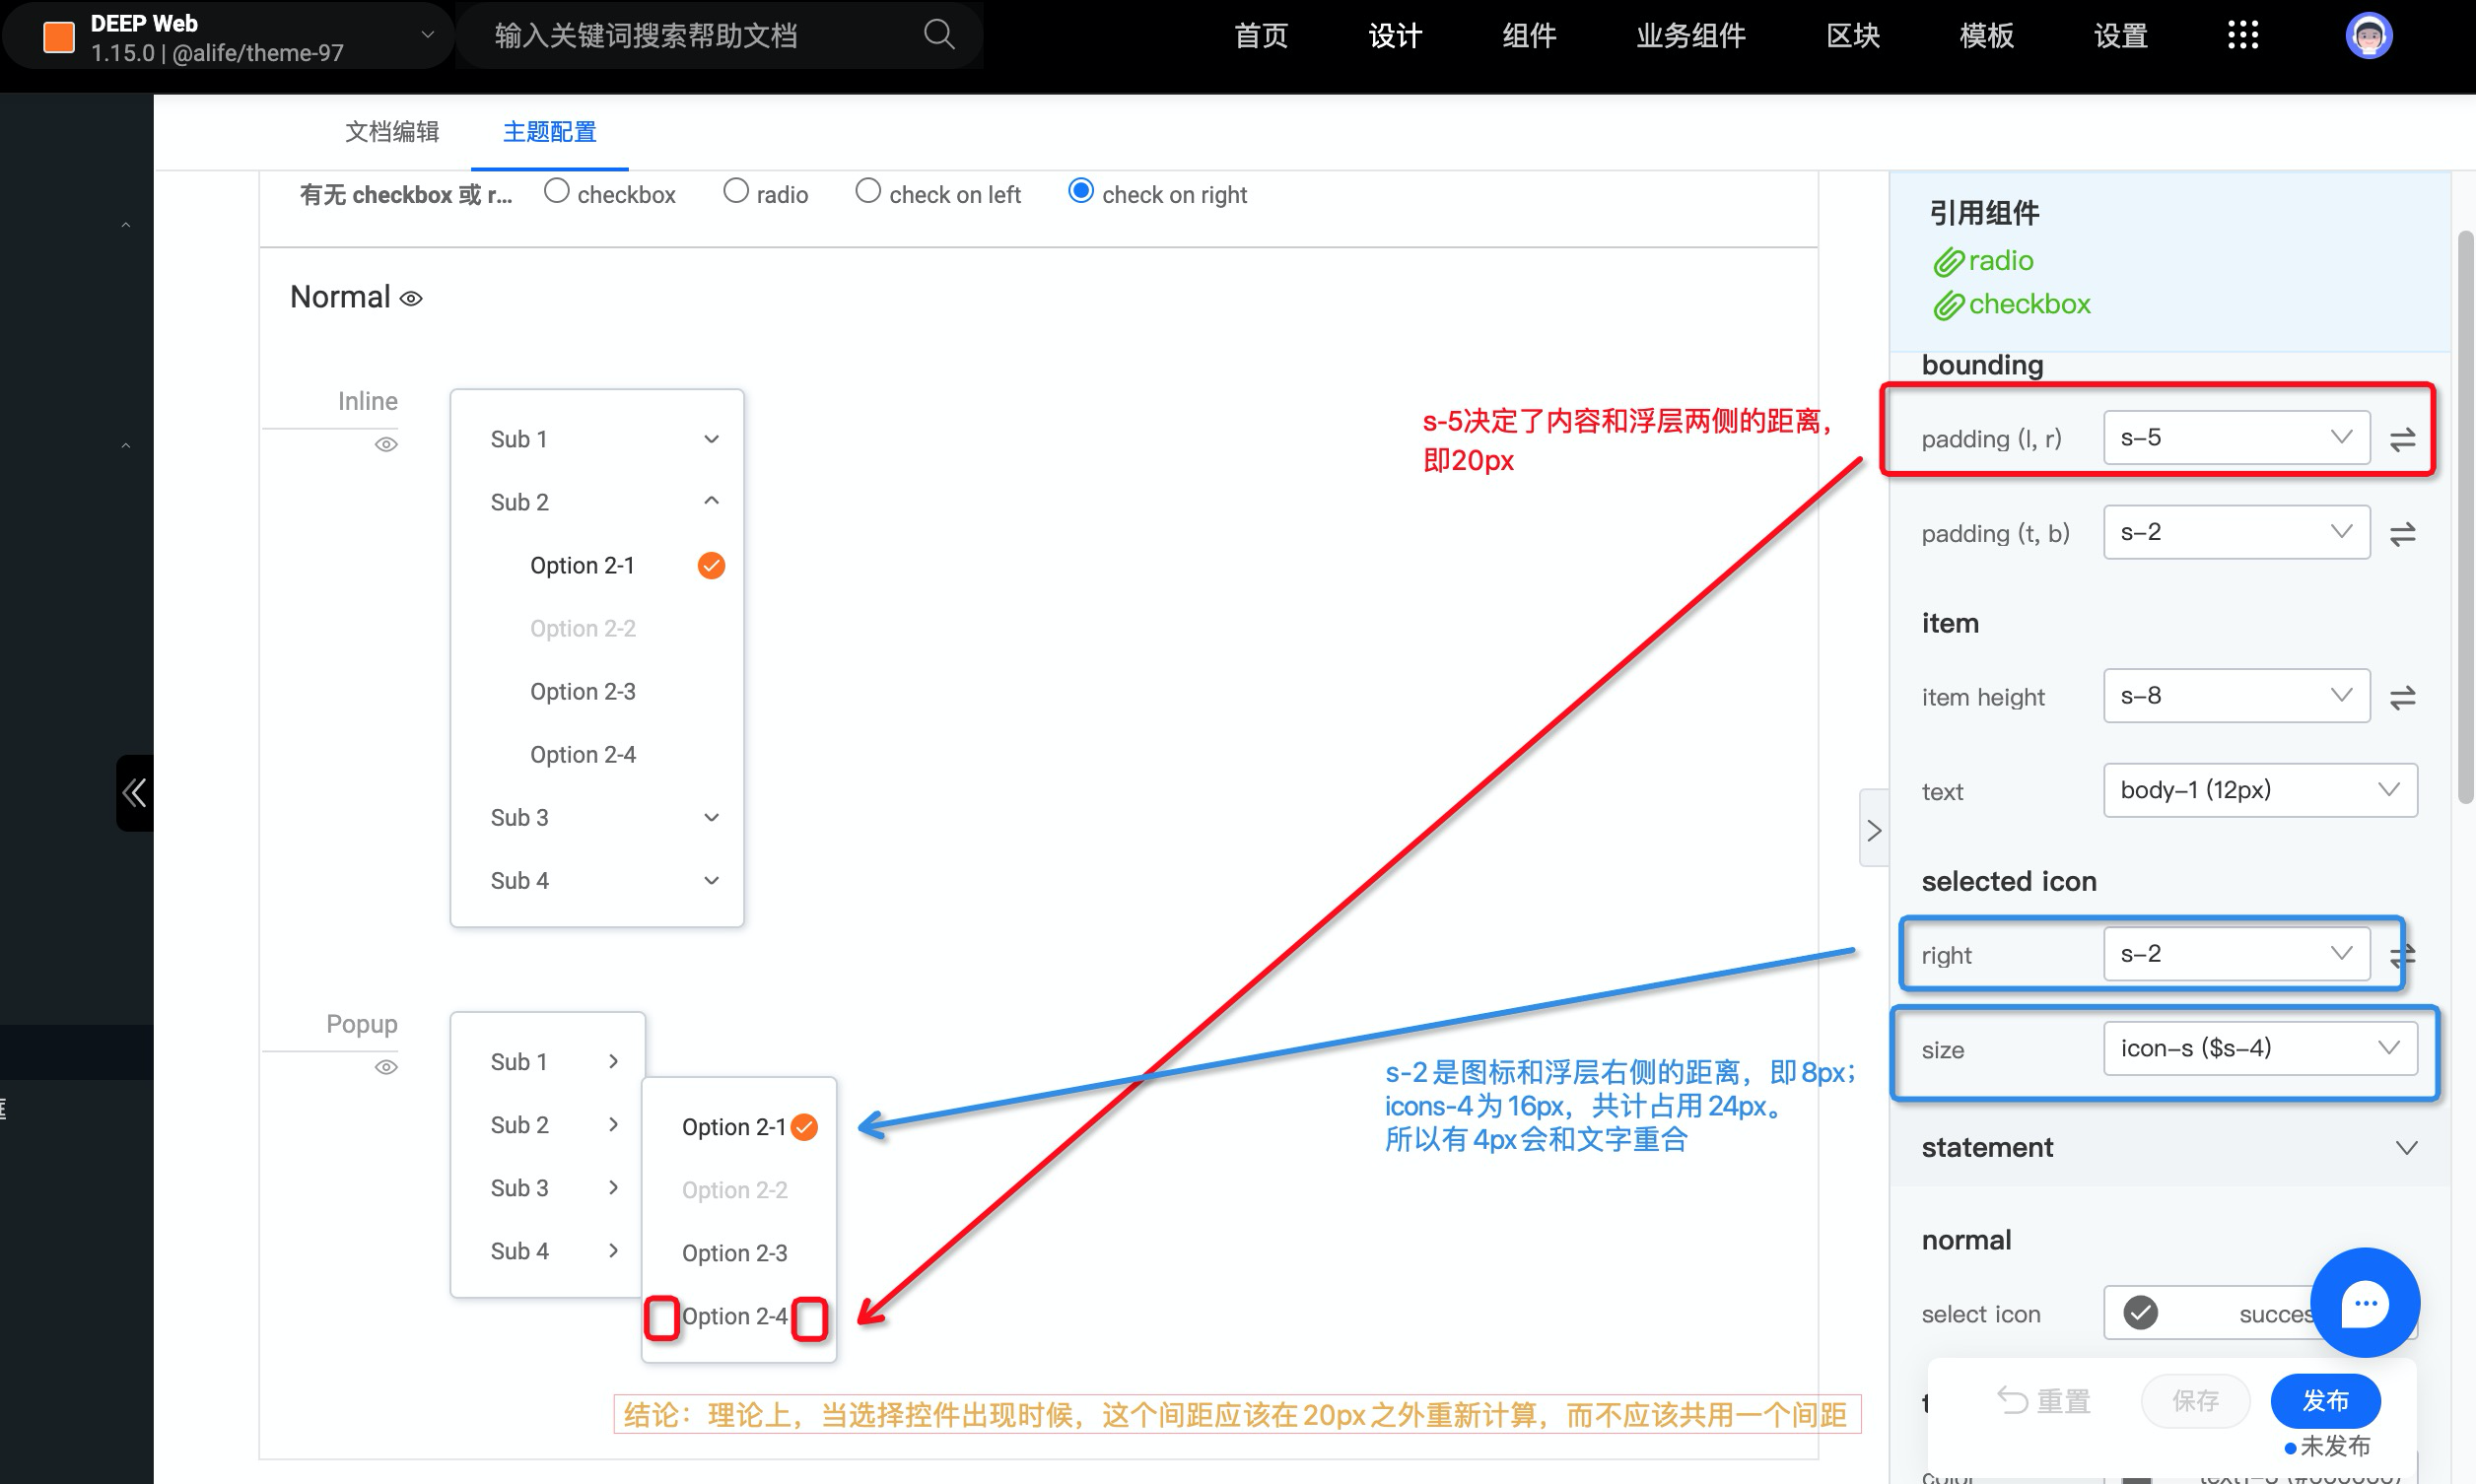
Task: Click the 发布 publish button
Action: [2325, 1400]
